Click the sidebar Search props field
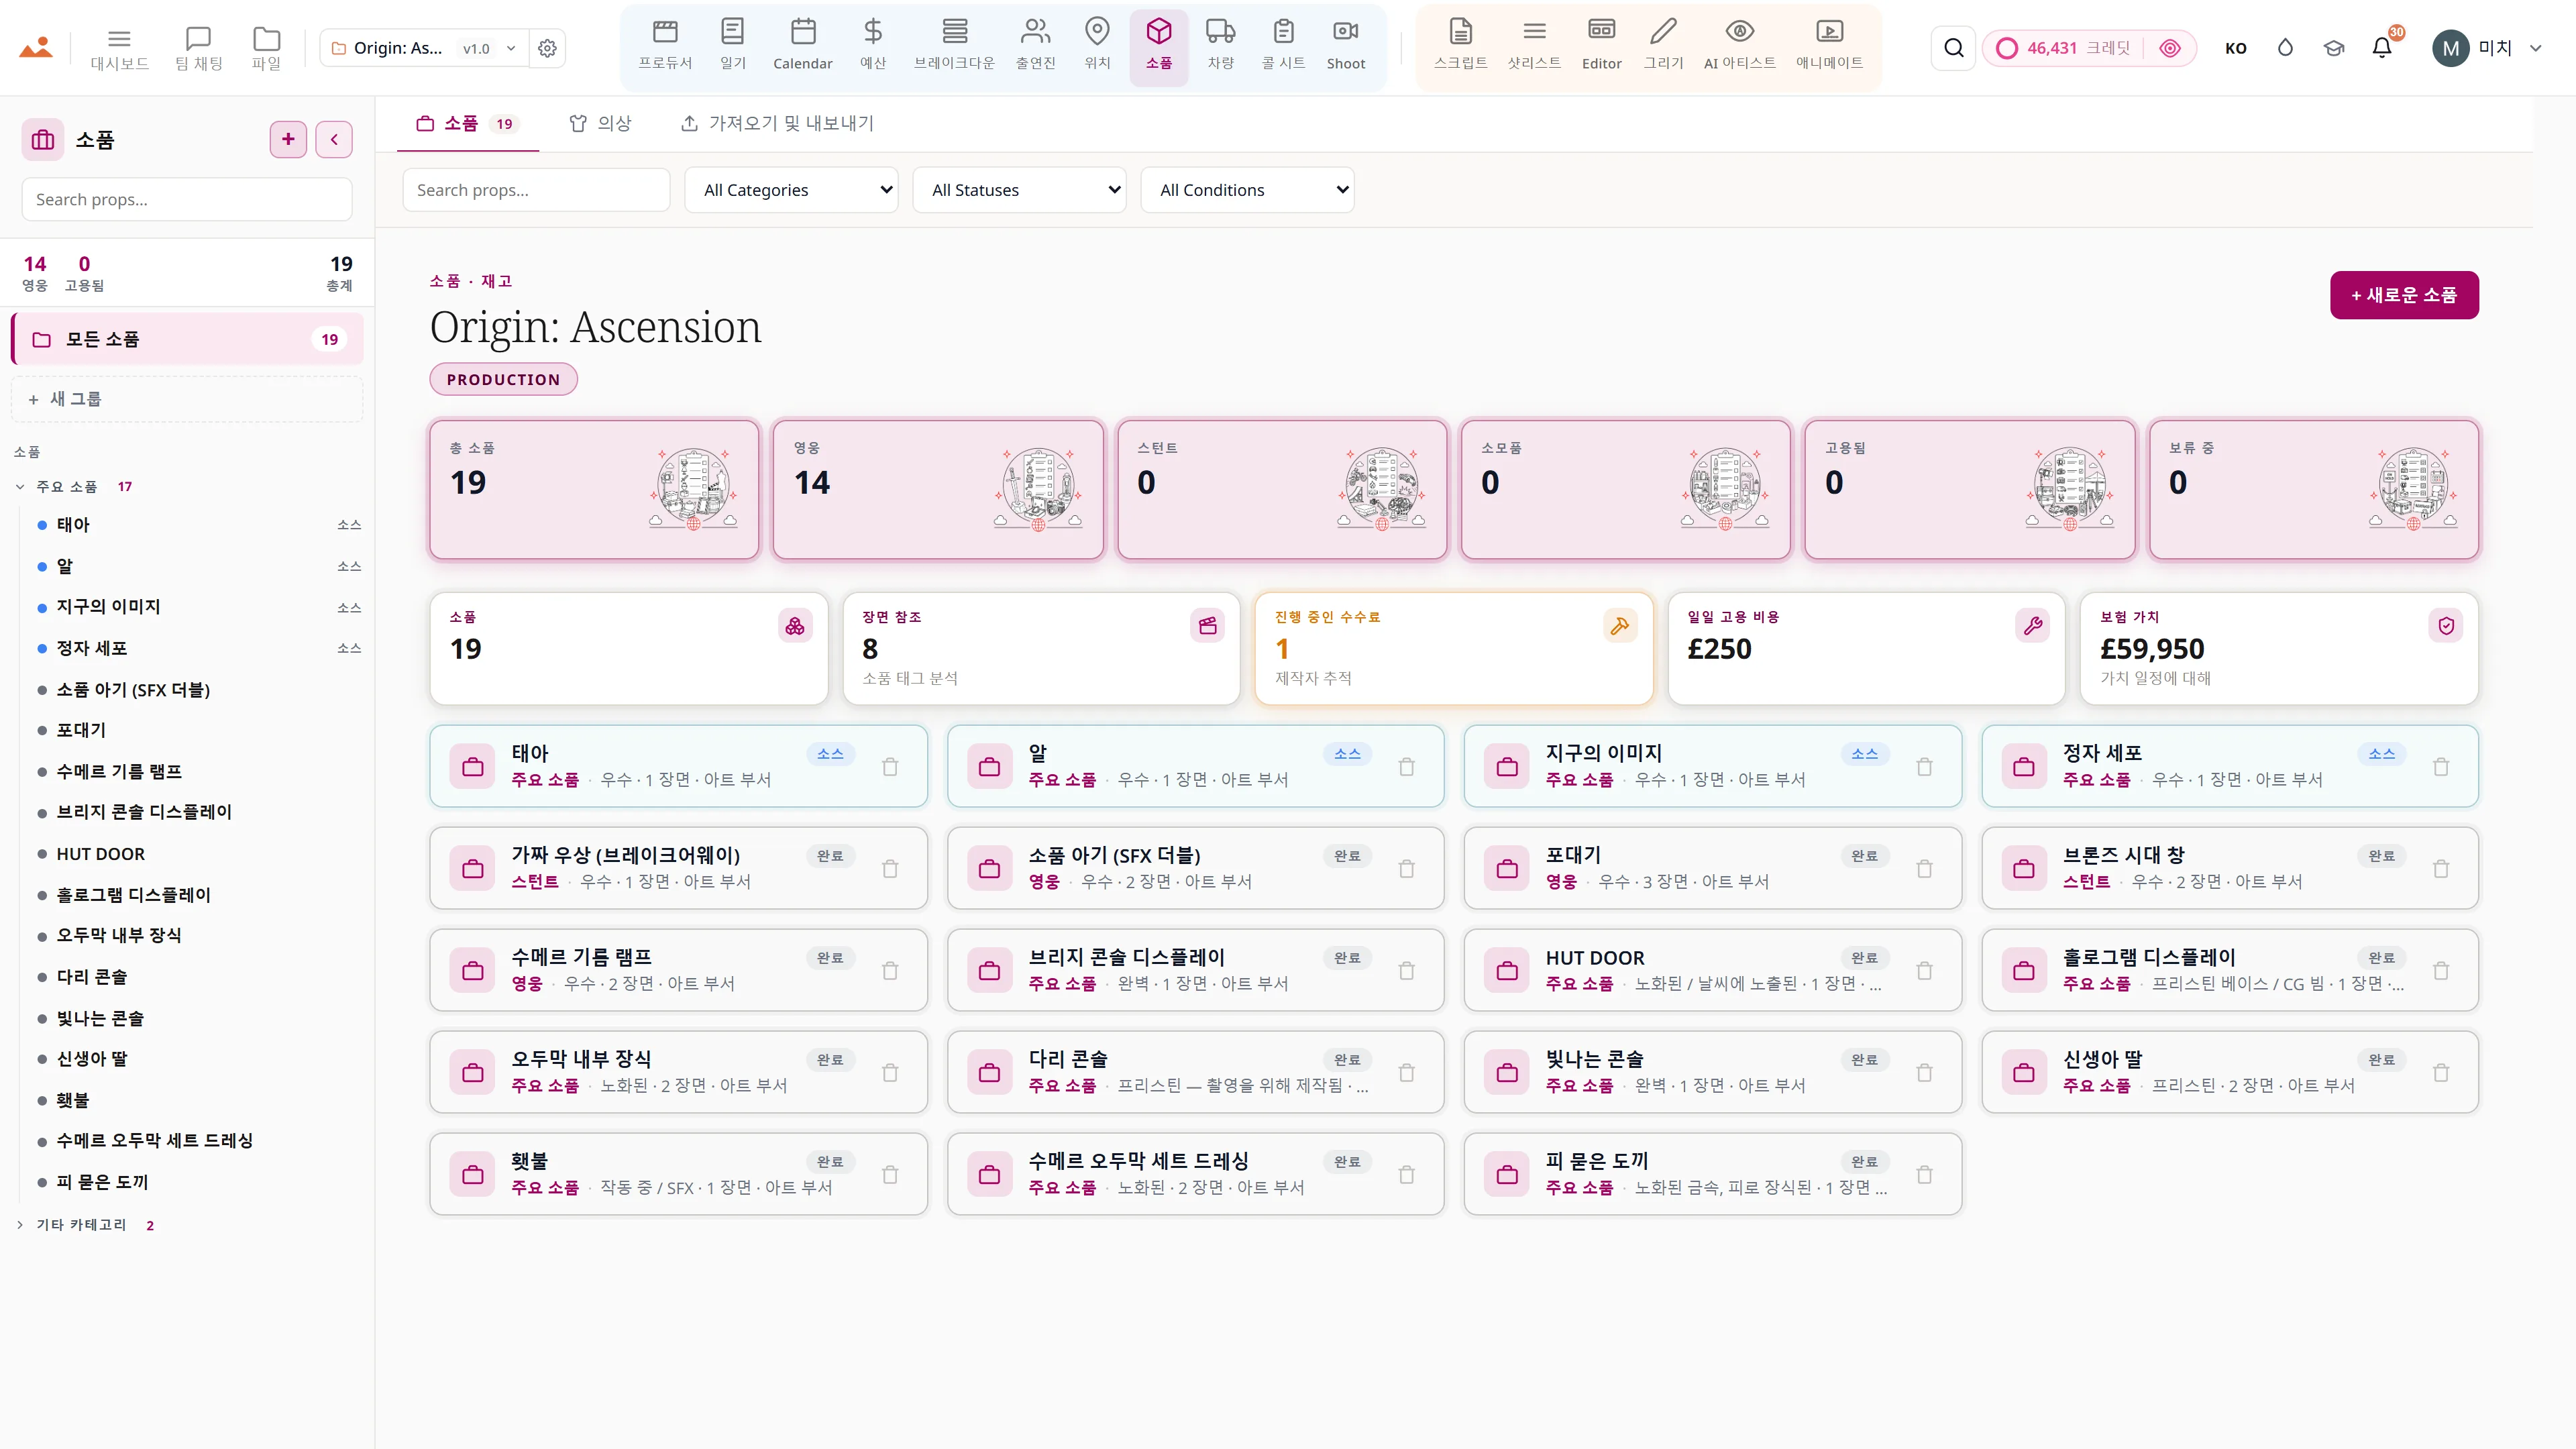The width and height of the screenshot is (2576, 1449). click(187, 199)
